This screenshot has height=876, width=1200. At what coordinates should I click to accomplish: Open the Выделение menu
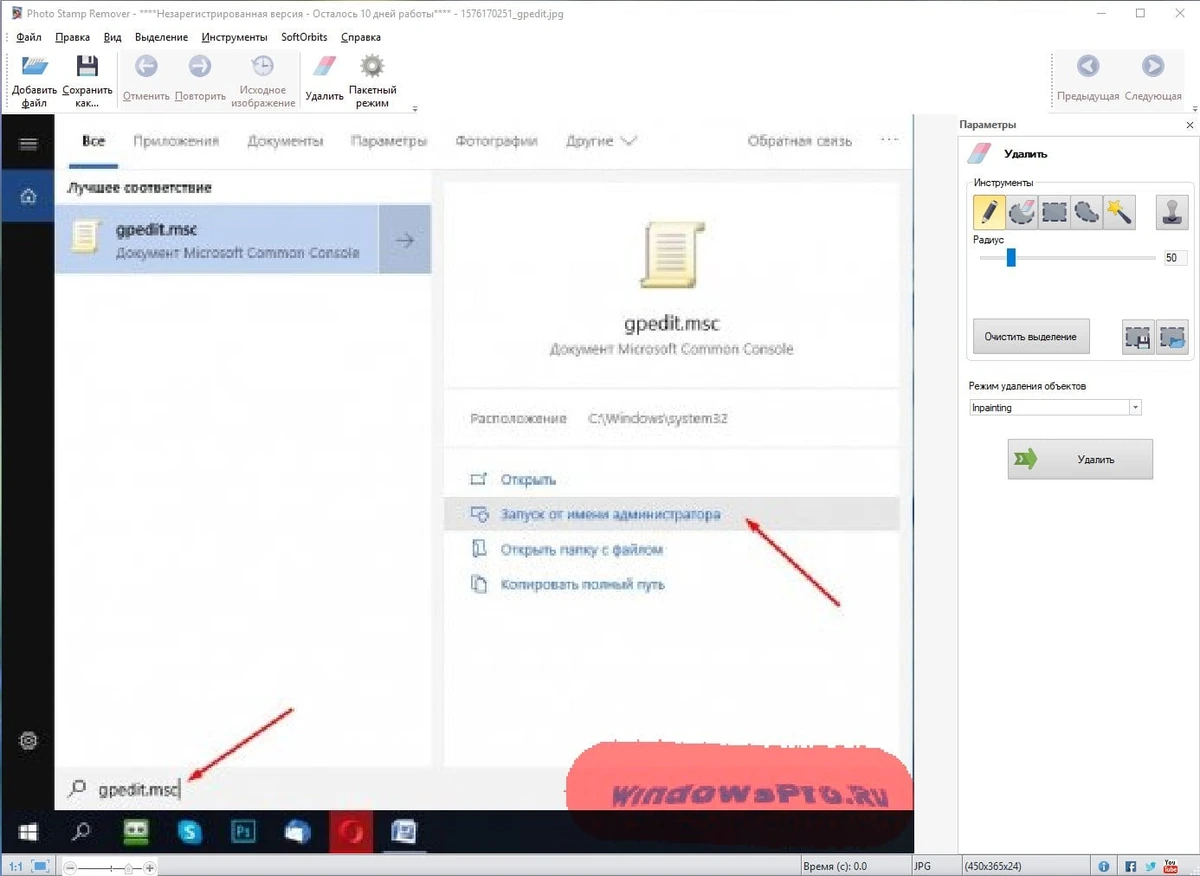coord(161,37)
